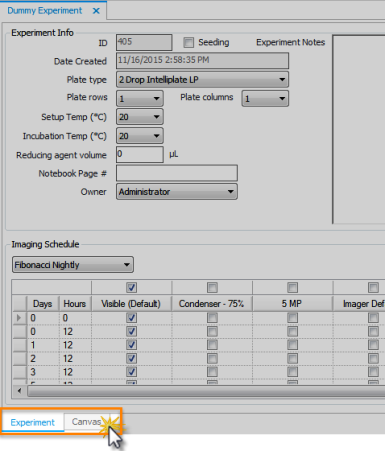This screenshot has width=385, height=451.
Task: Enable the Seeding checkbox
Action: (x=188, y=42)
